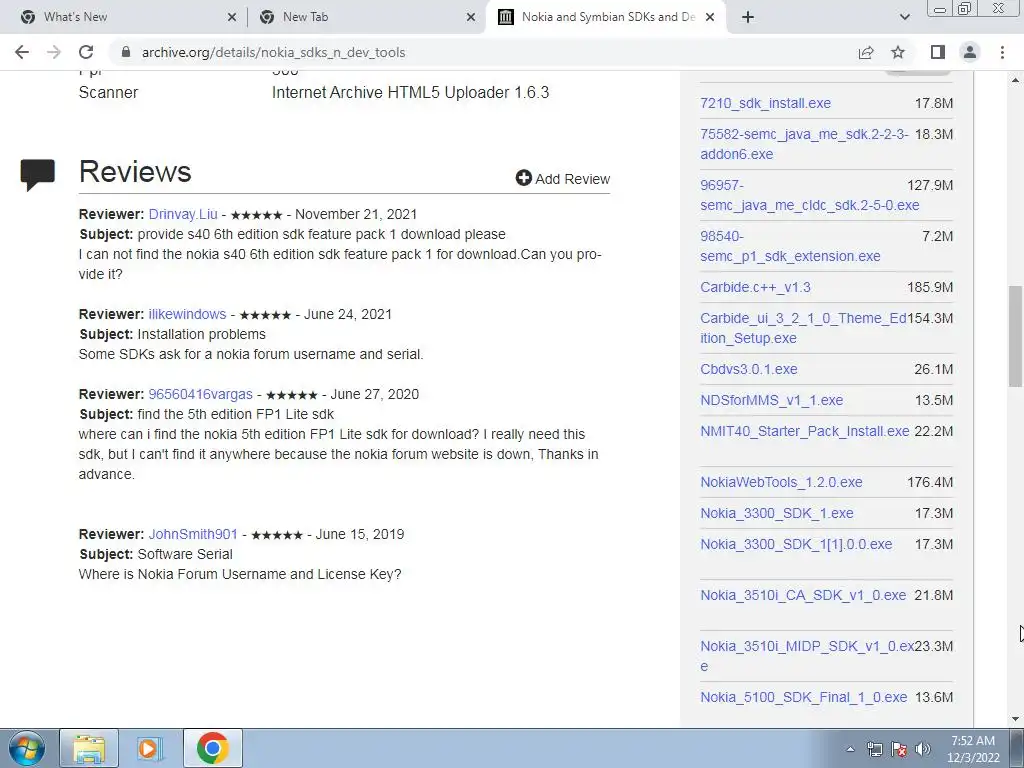Open Windows Explorer from taskbar

pyautogui.click(x=89, y=748)
